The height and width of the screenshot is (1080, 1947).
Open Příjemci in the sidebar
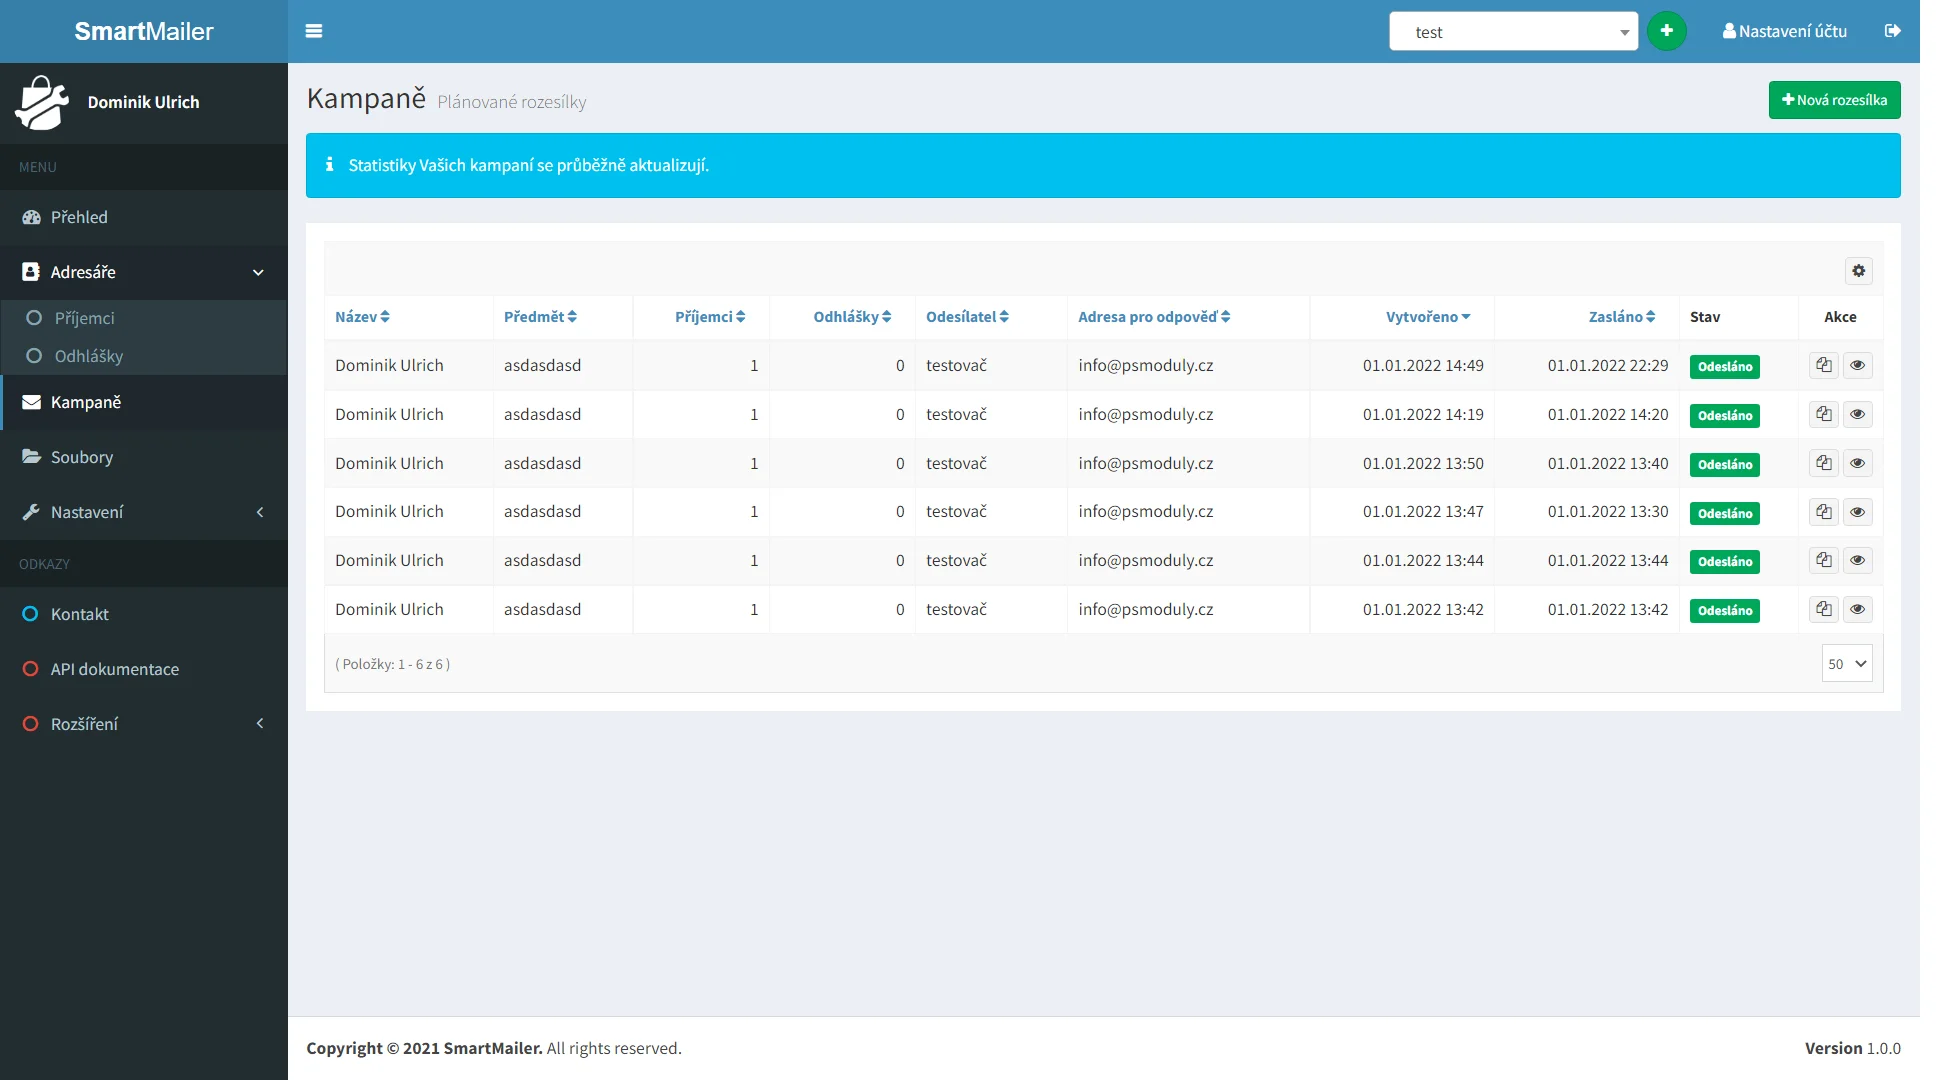(84, 318)
